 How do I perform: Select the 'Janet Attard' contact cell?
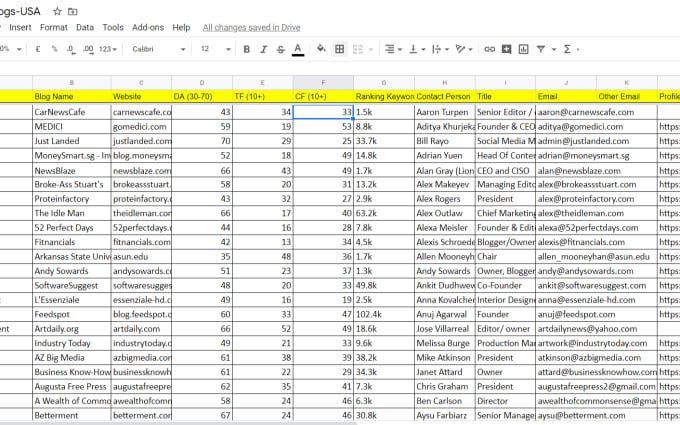click(x=445, y=372)
